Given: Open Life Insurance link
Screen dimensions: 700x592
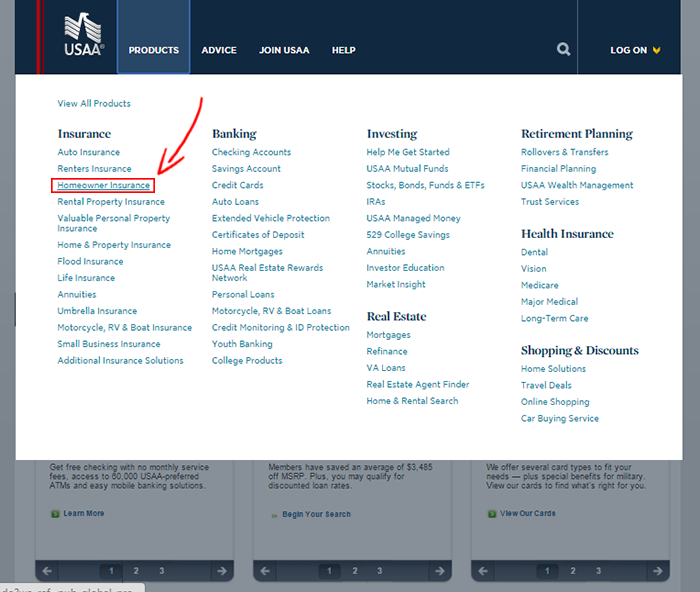Looking at the screenshot, I should tap(86, 278).
